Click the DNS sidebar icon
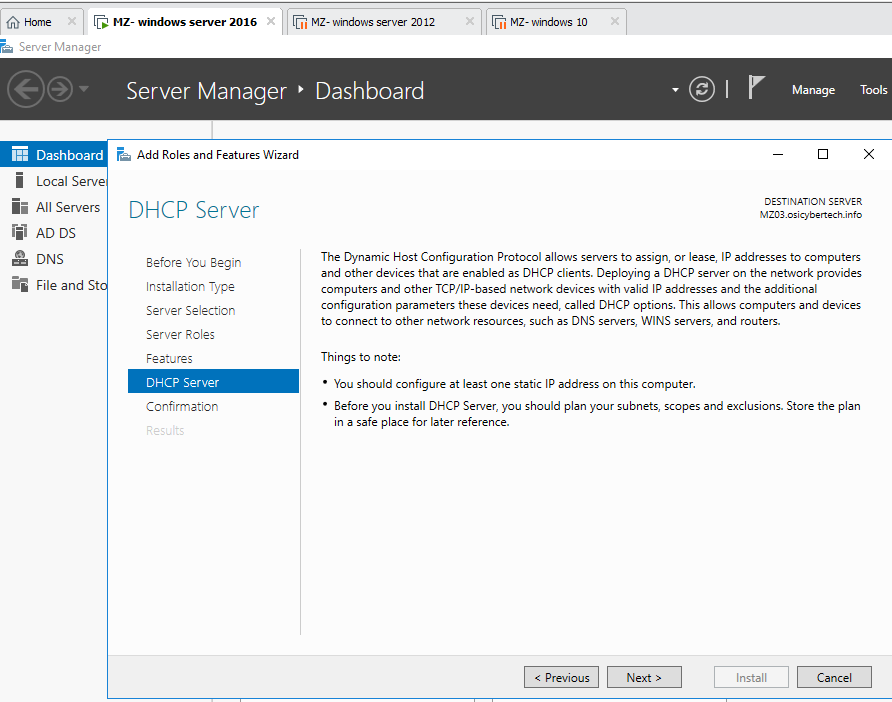The image size is (892, 702). coord(20,258)
